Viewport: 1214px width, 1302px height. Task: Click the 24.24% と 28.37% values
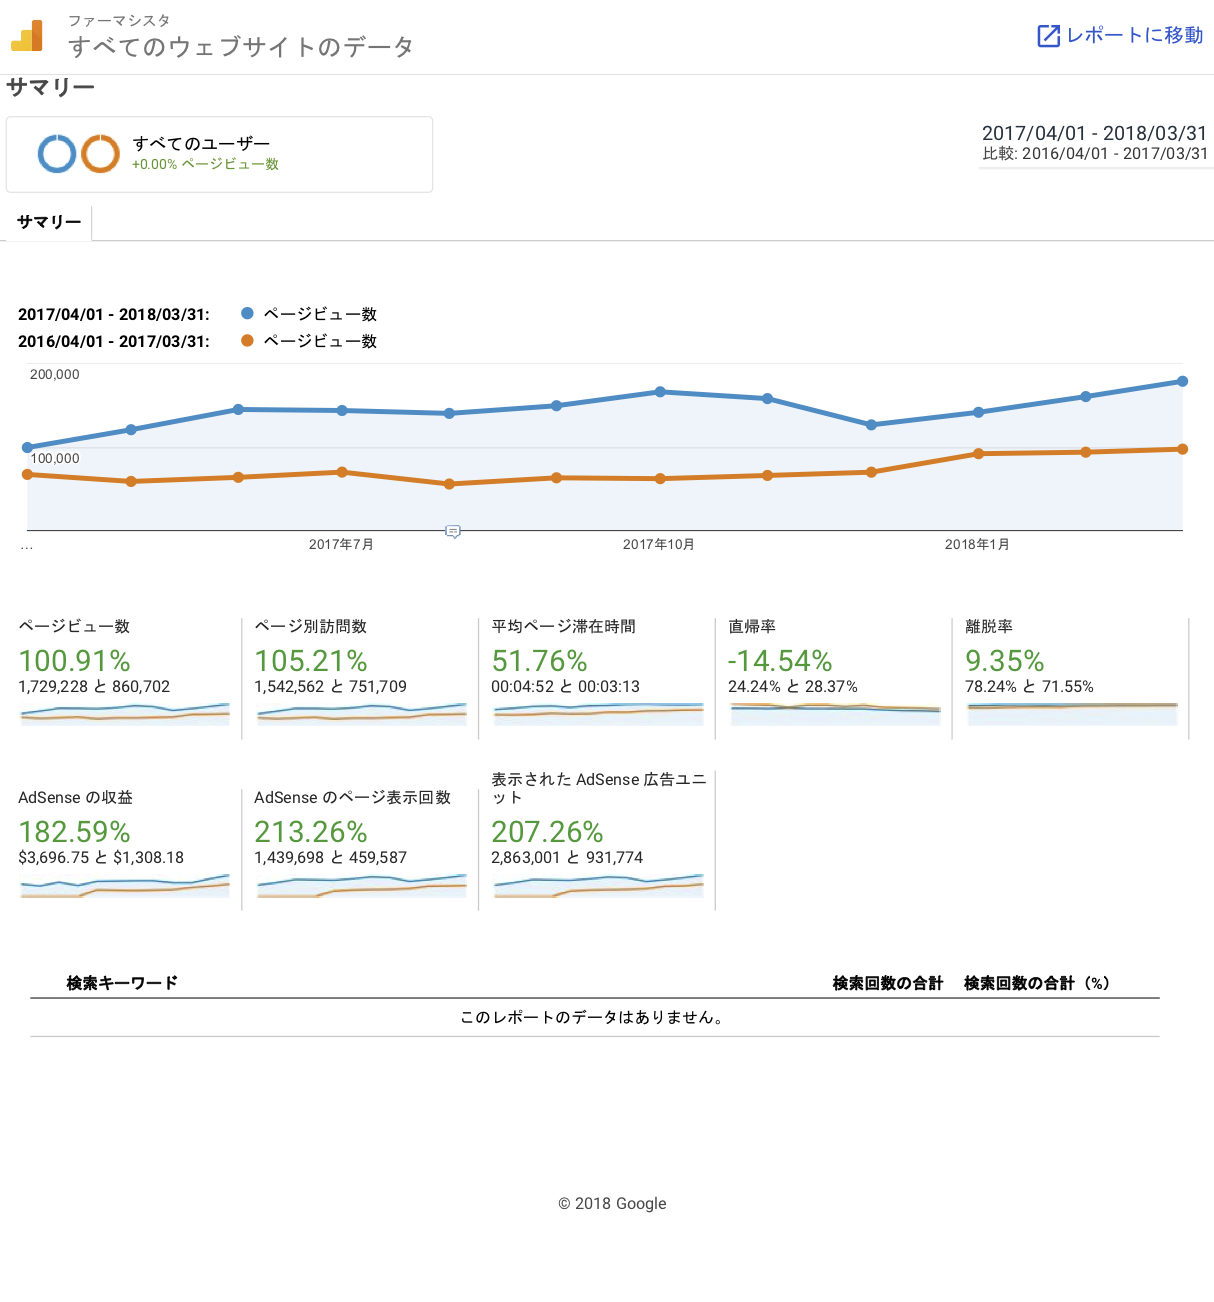click(792, 686)
